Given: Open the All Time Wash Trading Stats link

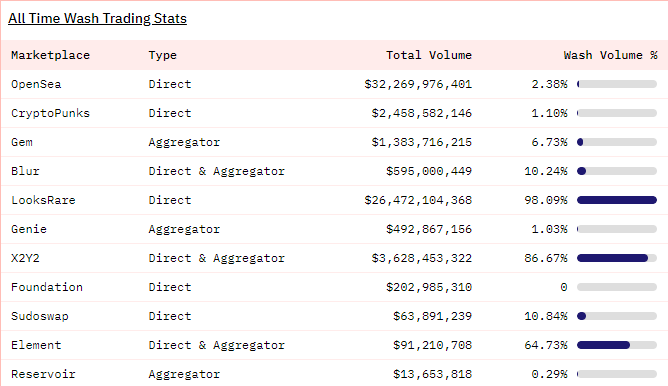Looking at the screenshot, I should [97, 18].
